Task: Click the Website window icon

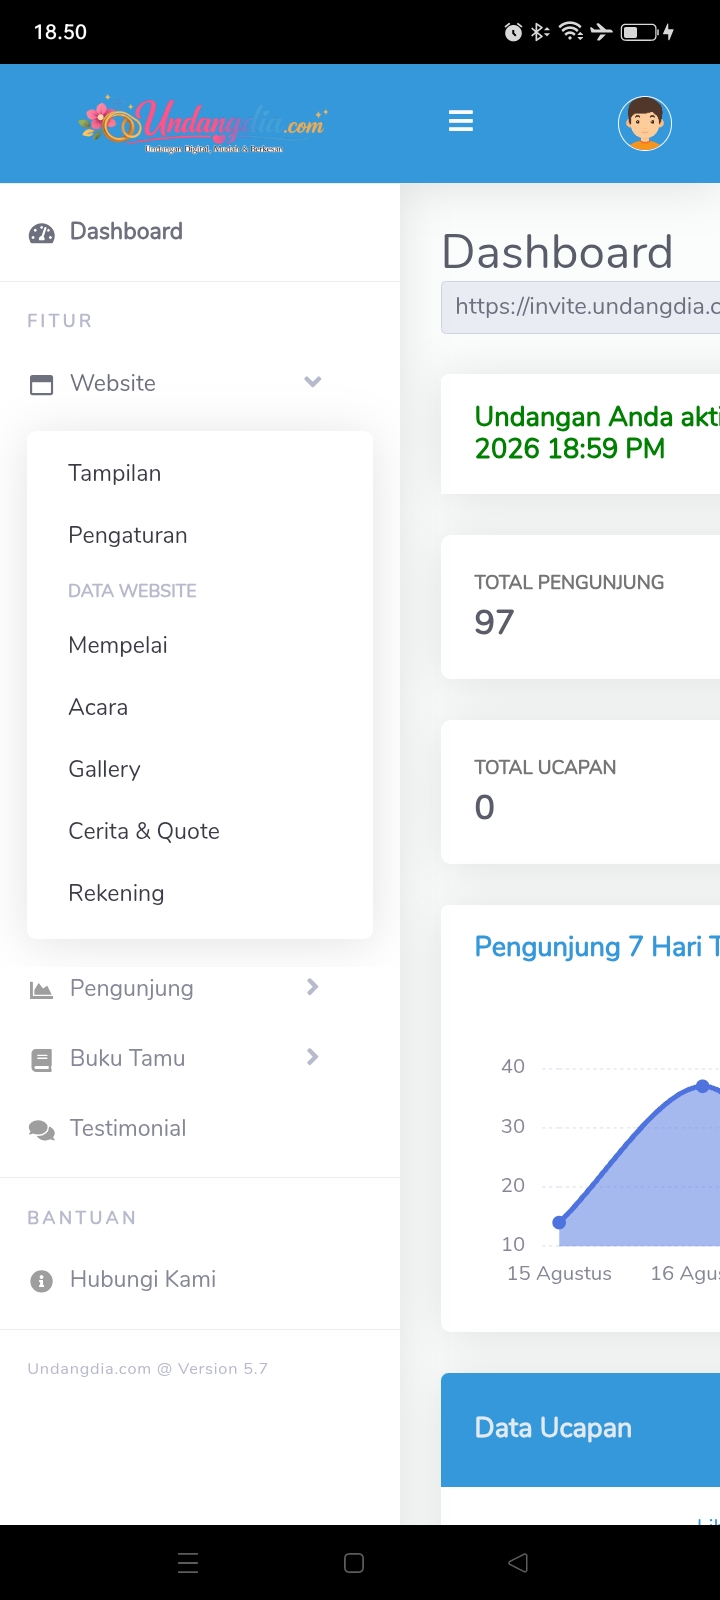Action: (x=42, y=384)
